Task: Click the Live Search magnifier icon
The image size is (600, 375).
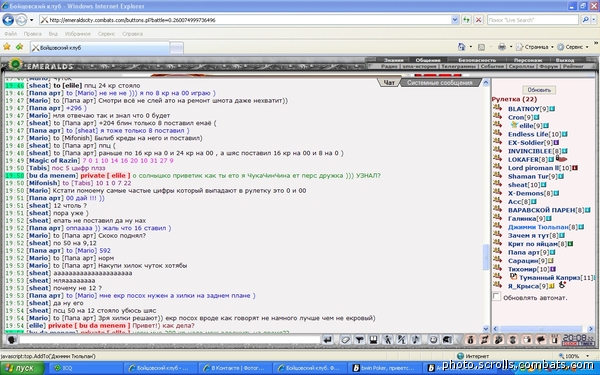Action: tap(585, 20)
